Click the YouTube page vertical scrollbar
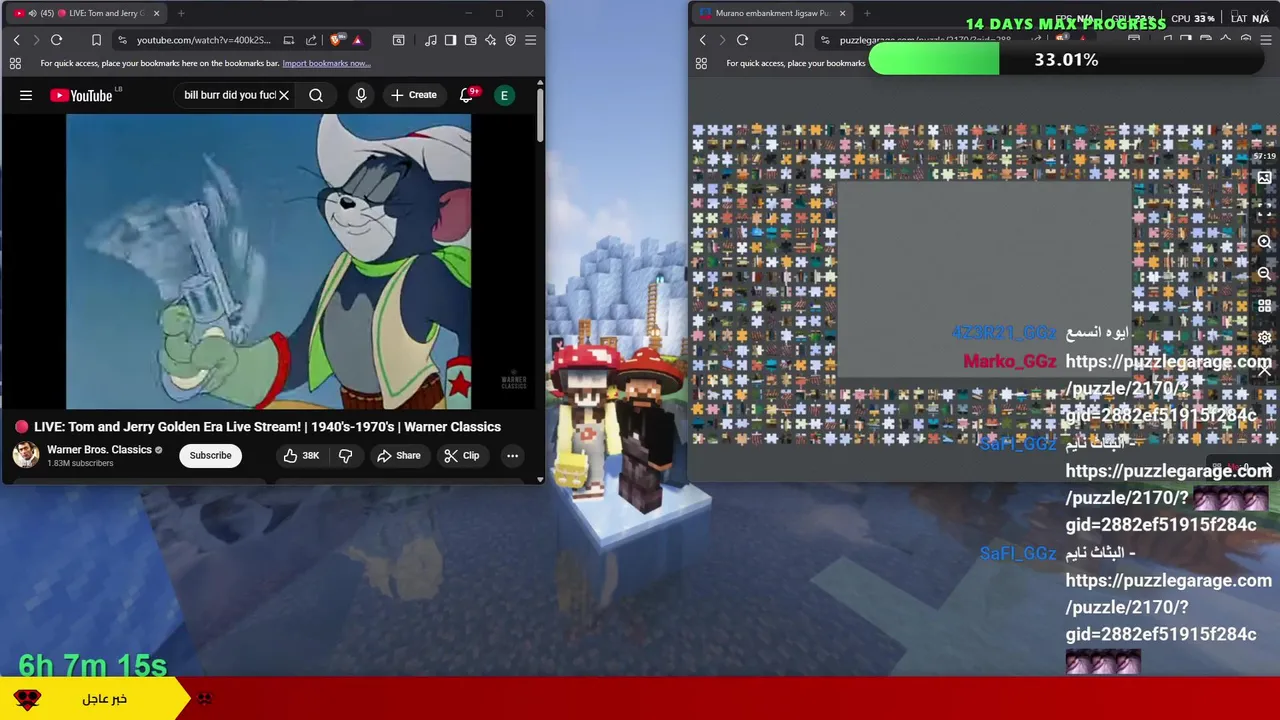Viewport: 1280px width, 720px height. coord(540,115)
